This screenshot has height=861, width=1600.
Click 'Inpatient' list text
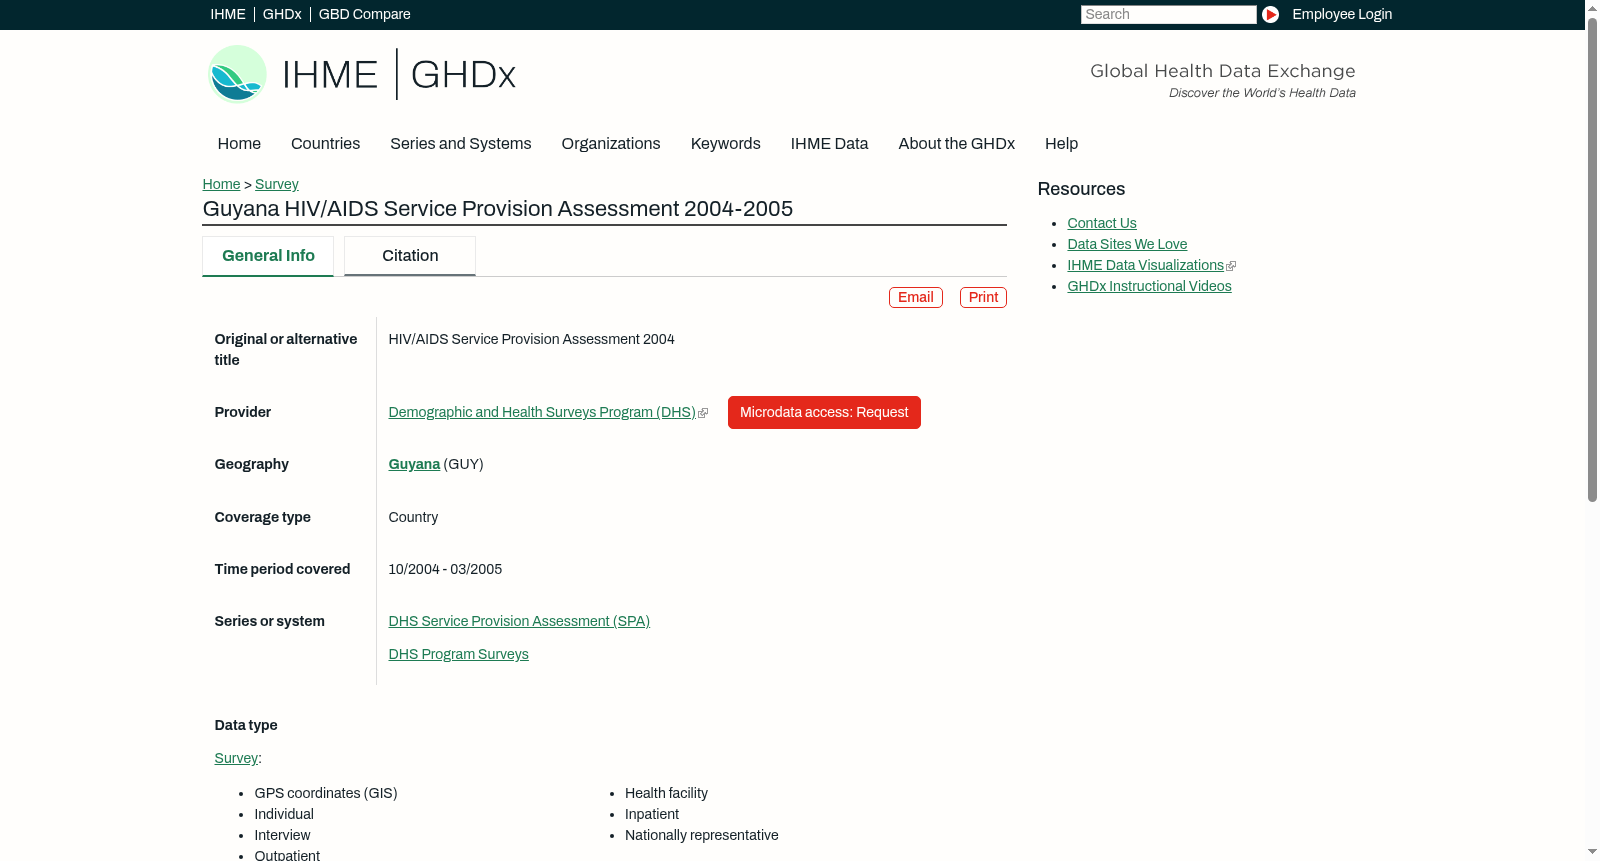click(651, 814)
